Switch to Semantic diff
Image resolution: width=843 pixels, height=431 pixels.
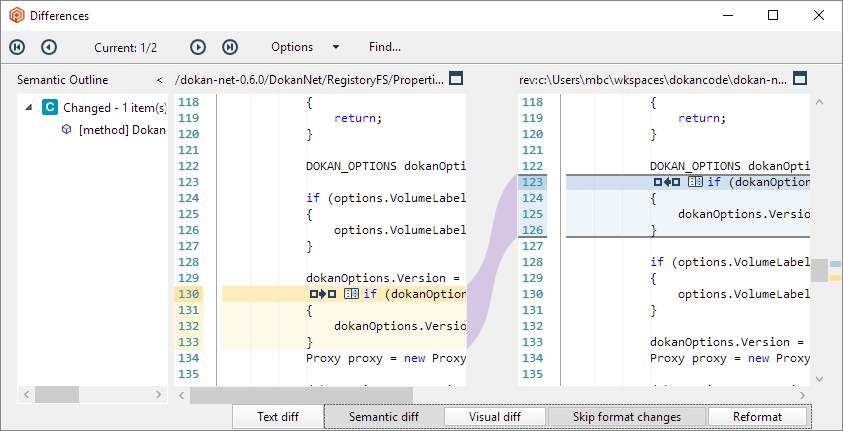384,417
